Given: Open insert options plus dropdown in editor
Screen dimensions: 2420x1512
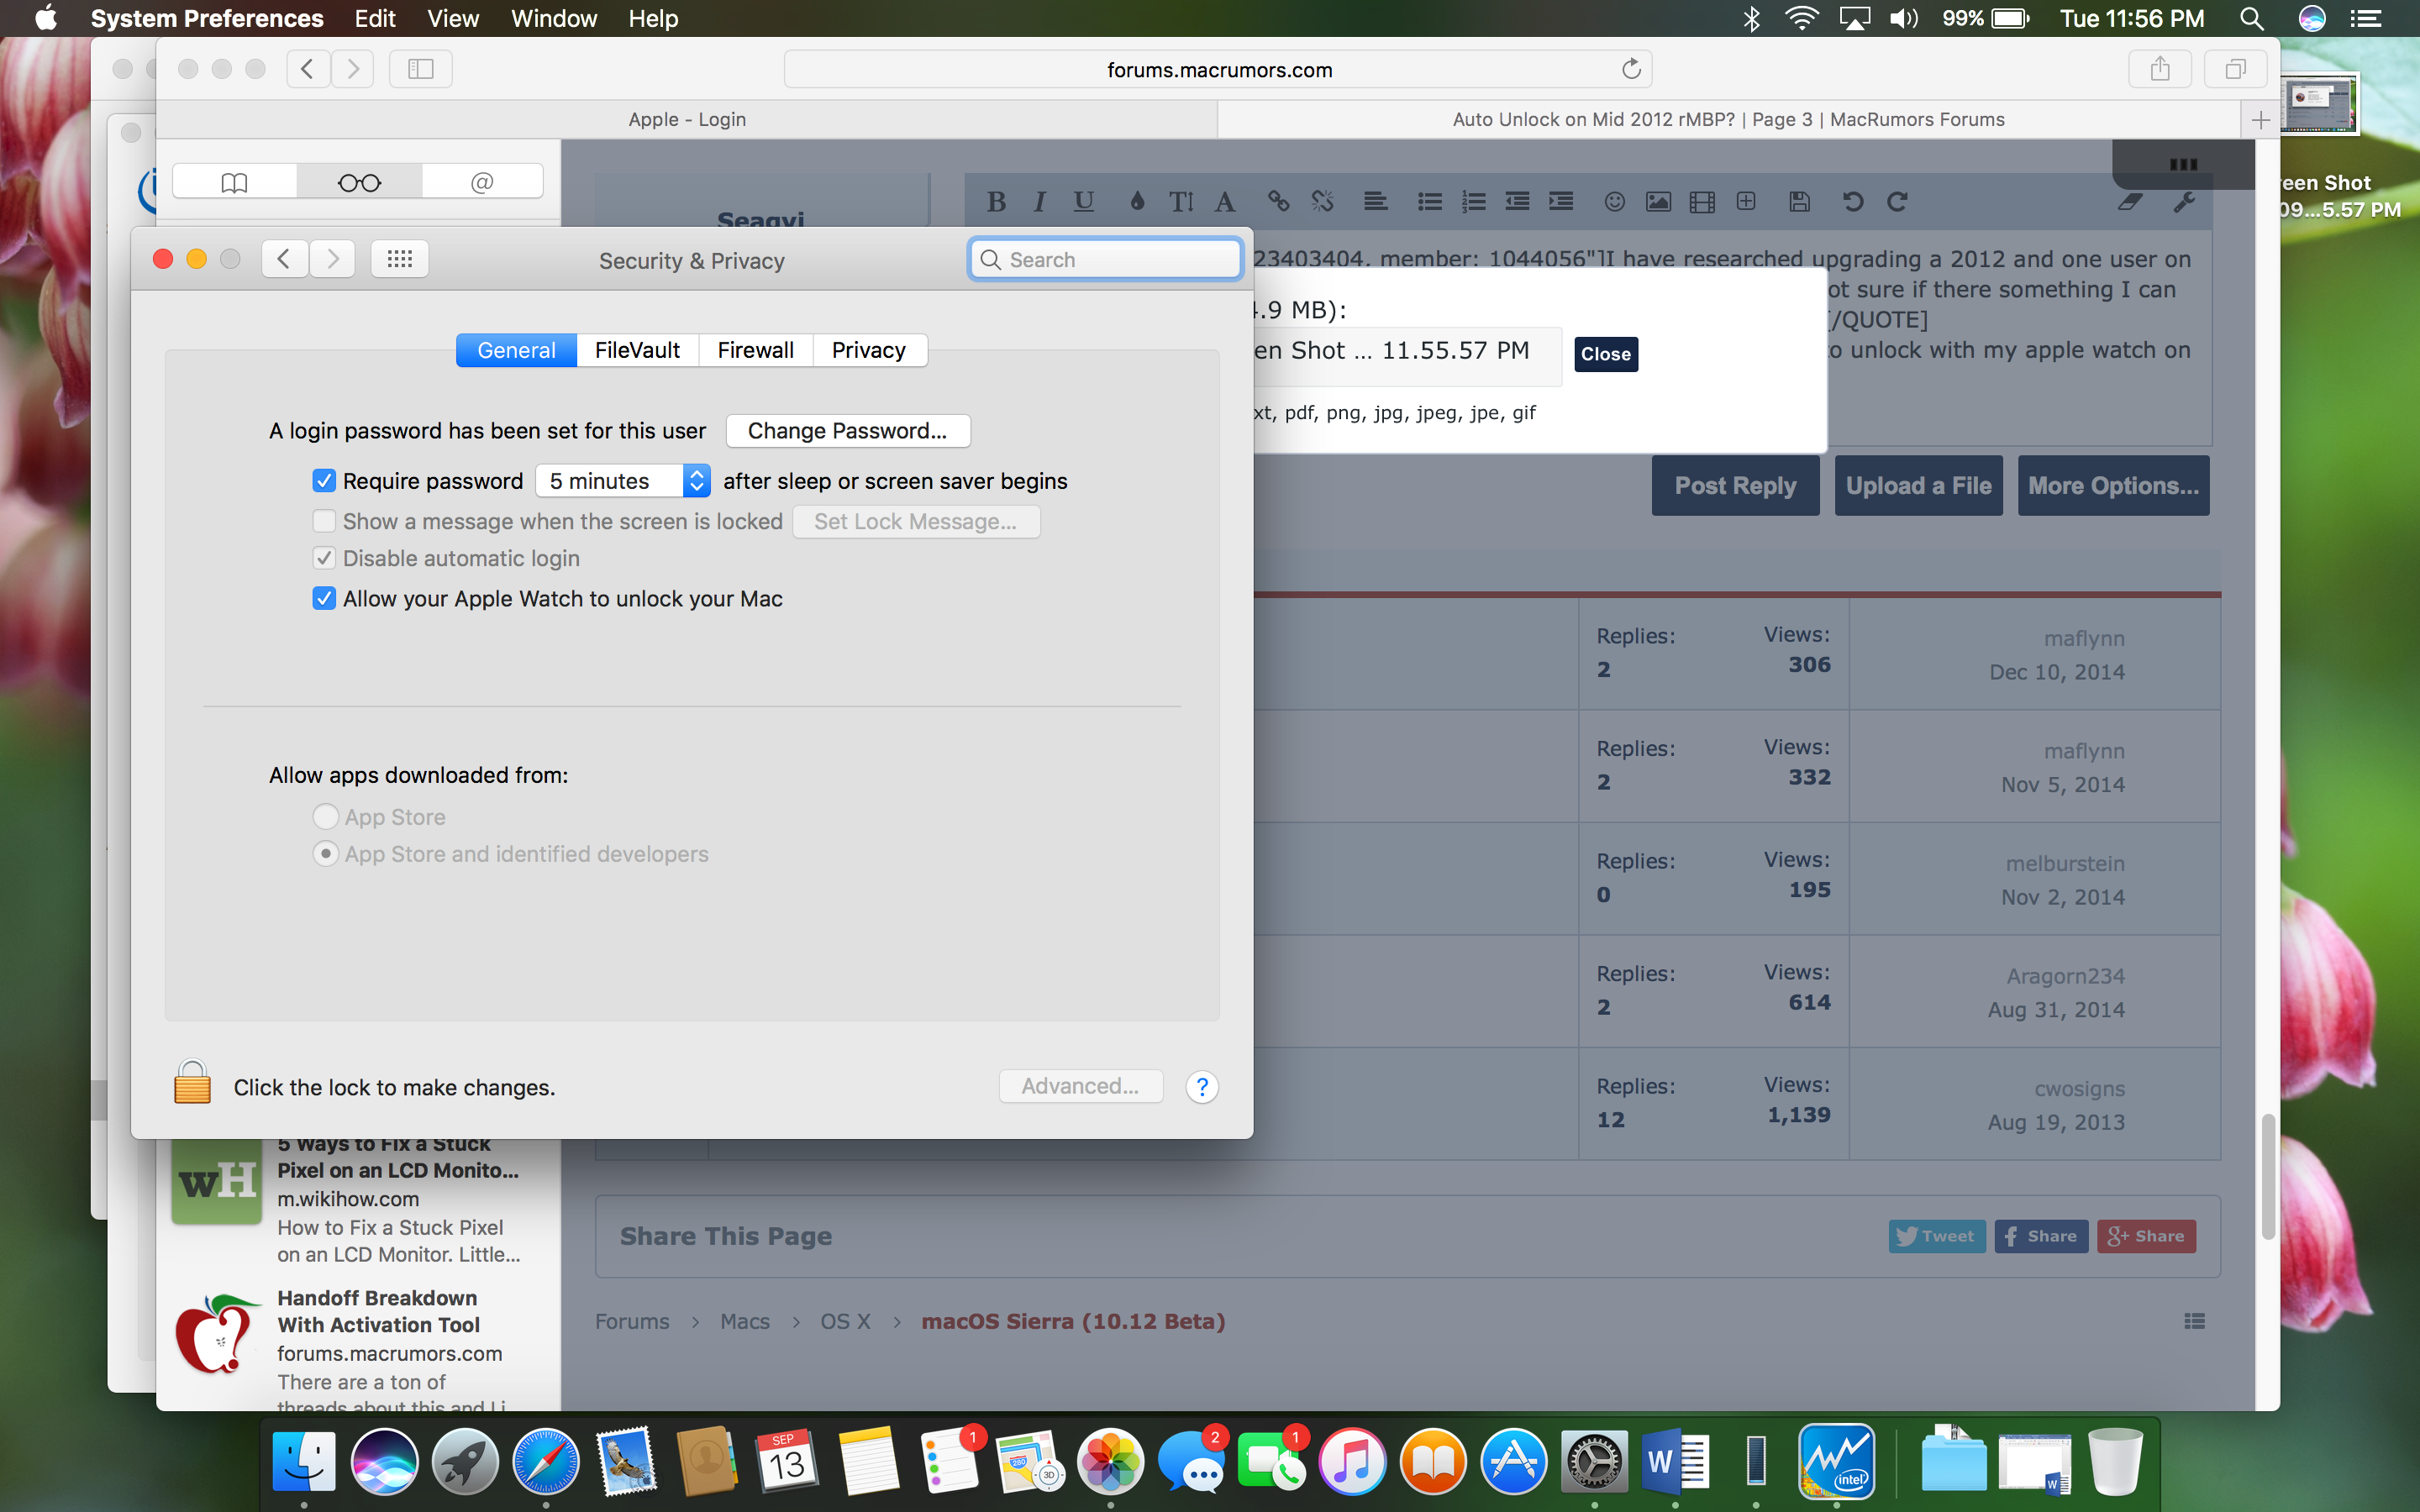Looking at the screenshot, I should click(x=1746, y=202).
